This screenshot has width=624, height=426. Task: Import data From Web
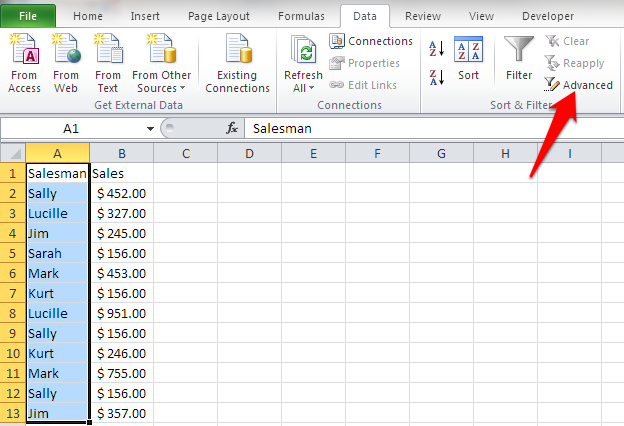pyautogui.click(x=66, y=64)
